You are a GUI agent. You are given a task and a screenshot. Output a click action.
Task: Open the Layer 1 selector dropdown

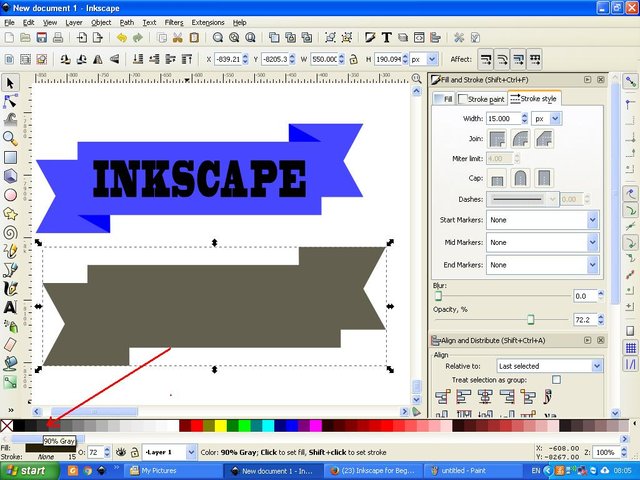(x=169, y=452)
